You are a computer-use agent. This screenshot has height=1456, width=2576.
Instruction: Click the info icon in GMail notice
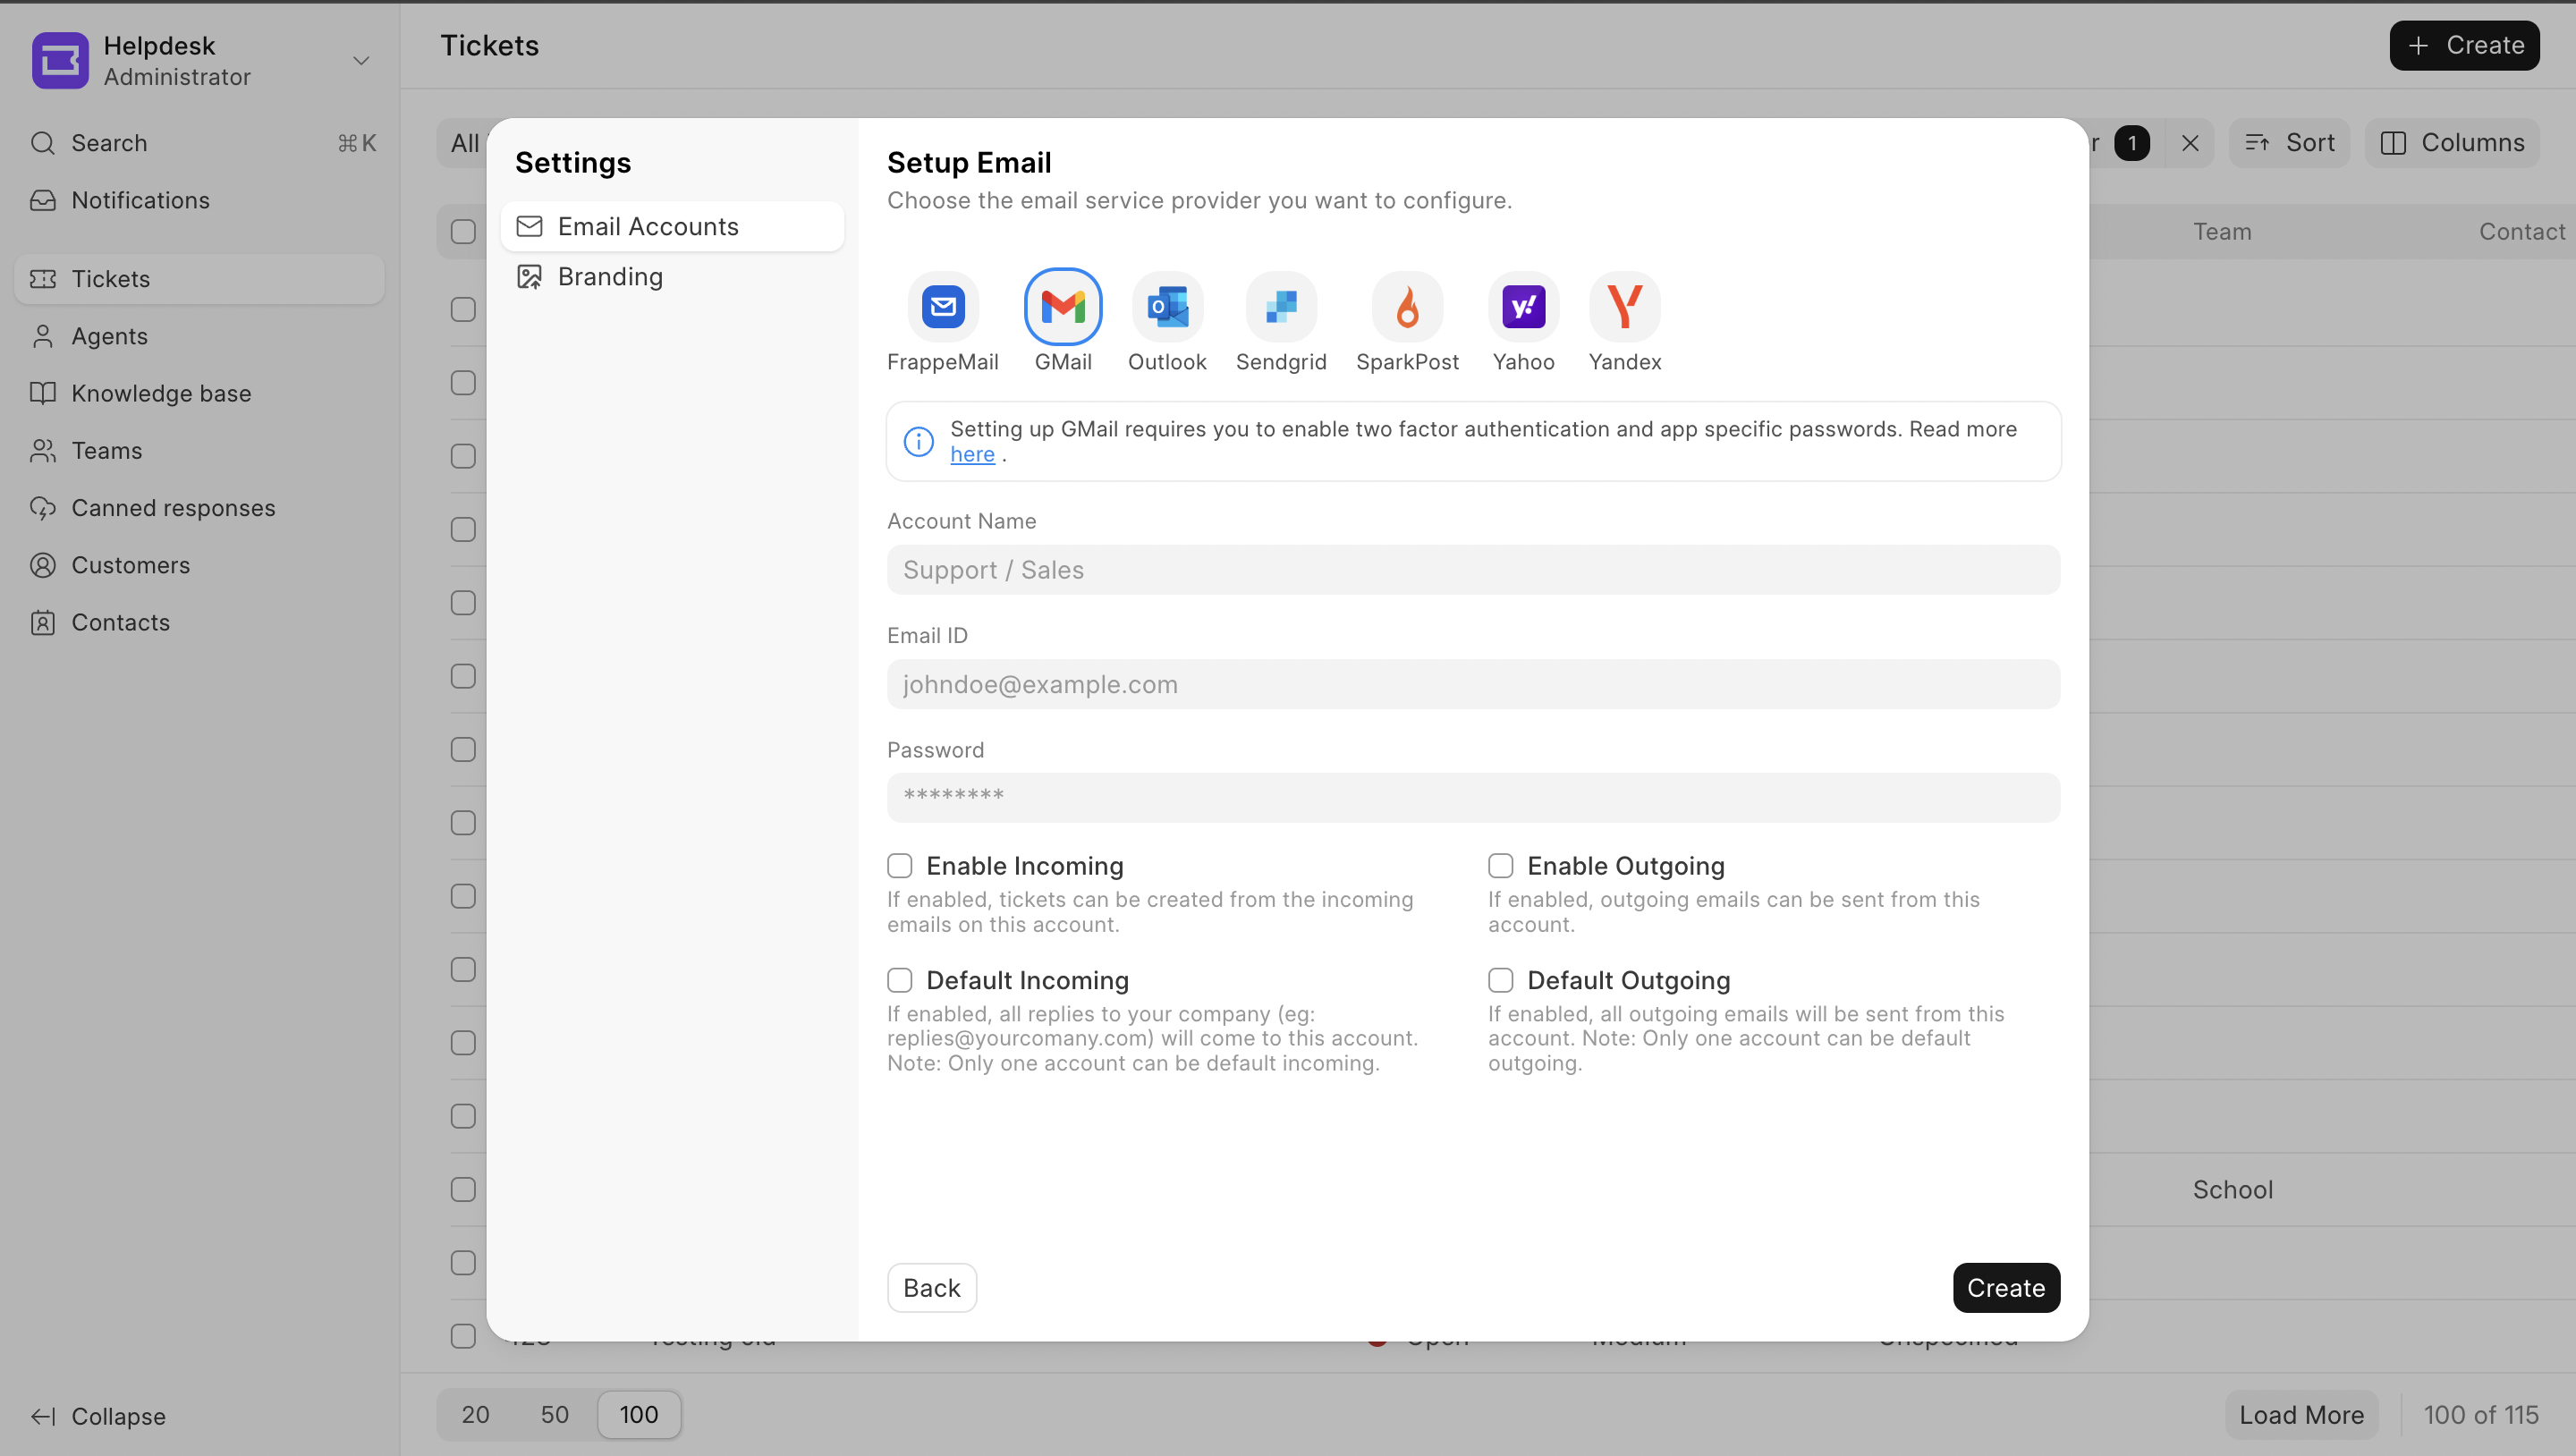[918, 441]
